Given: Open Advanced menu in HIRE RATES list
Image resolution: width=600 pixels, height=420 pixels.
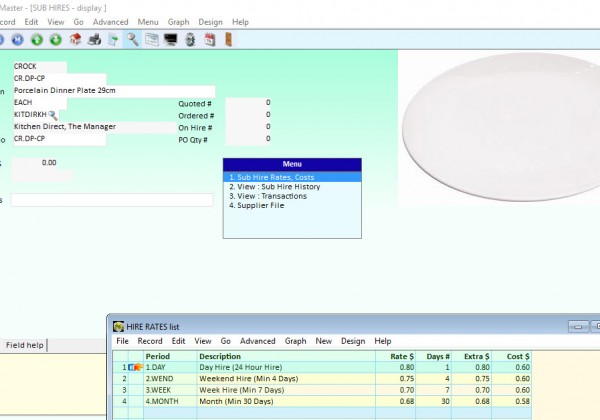Looking at the screenshot, I should 258,341.
